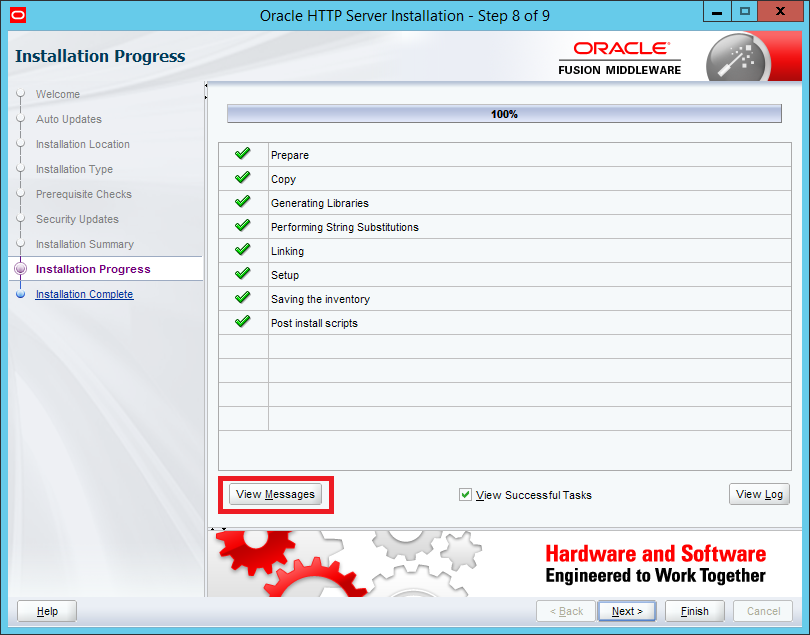Click the checkmark beside Post install scripts
The width and height of the screenshot is (810, 635).
(x=242, y=322)
